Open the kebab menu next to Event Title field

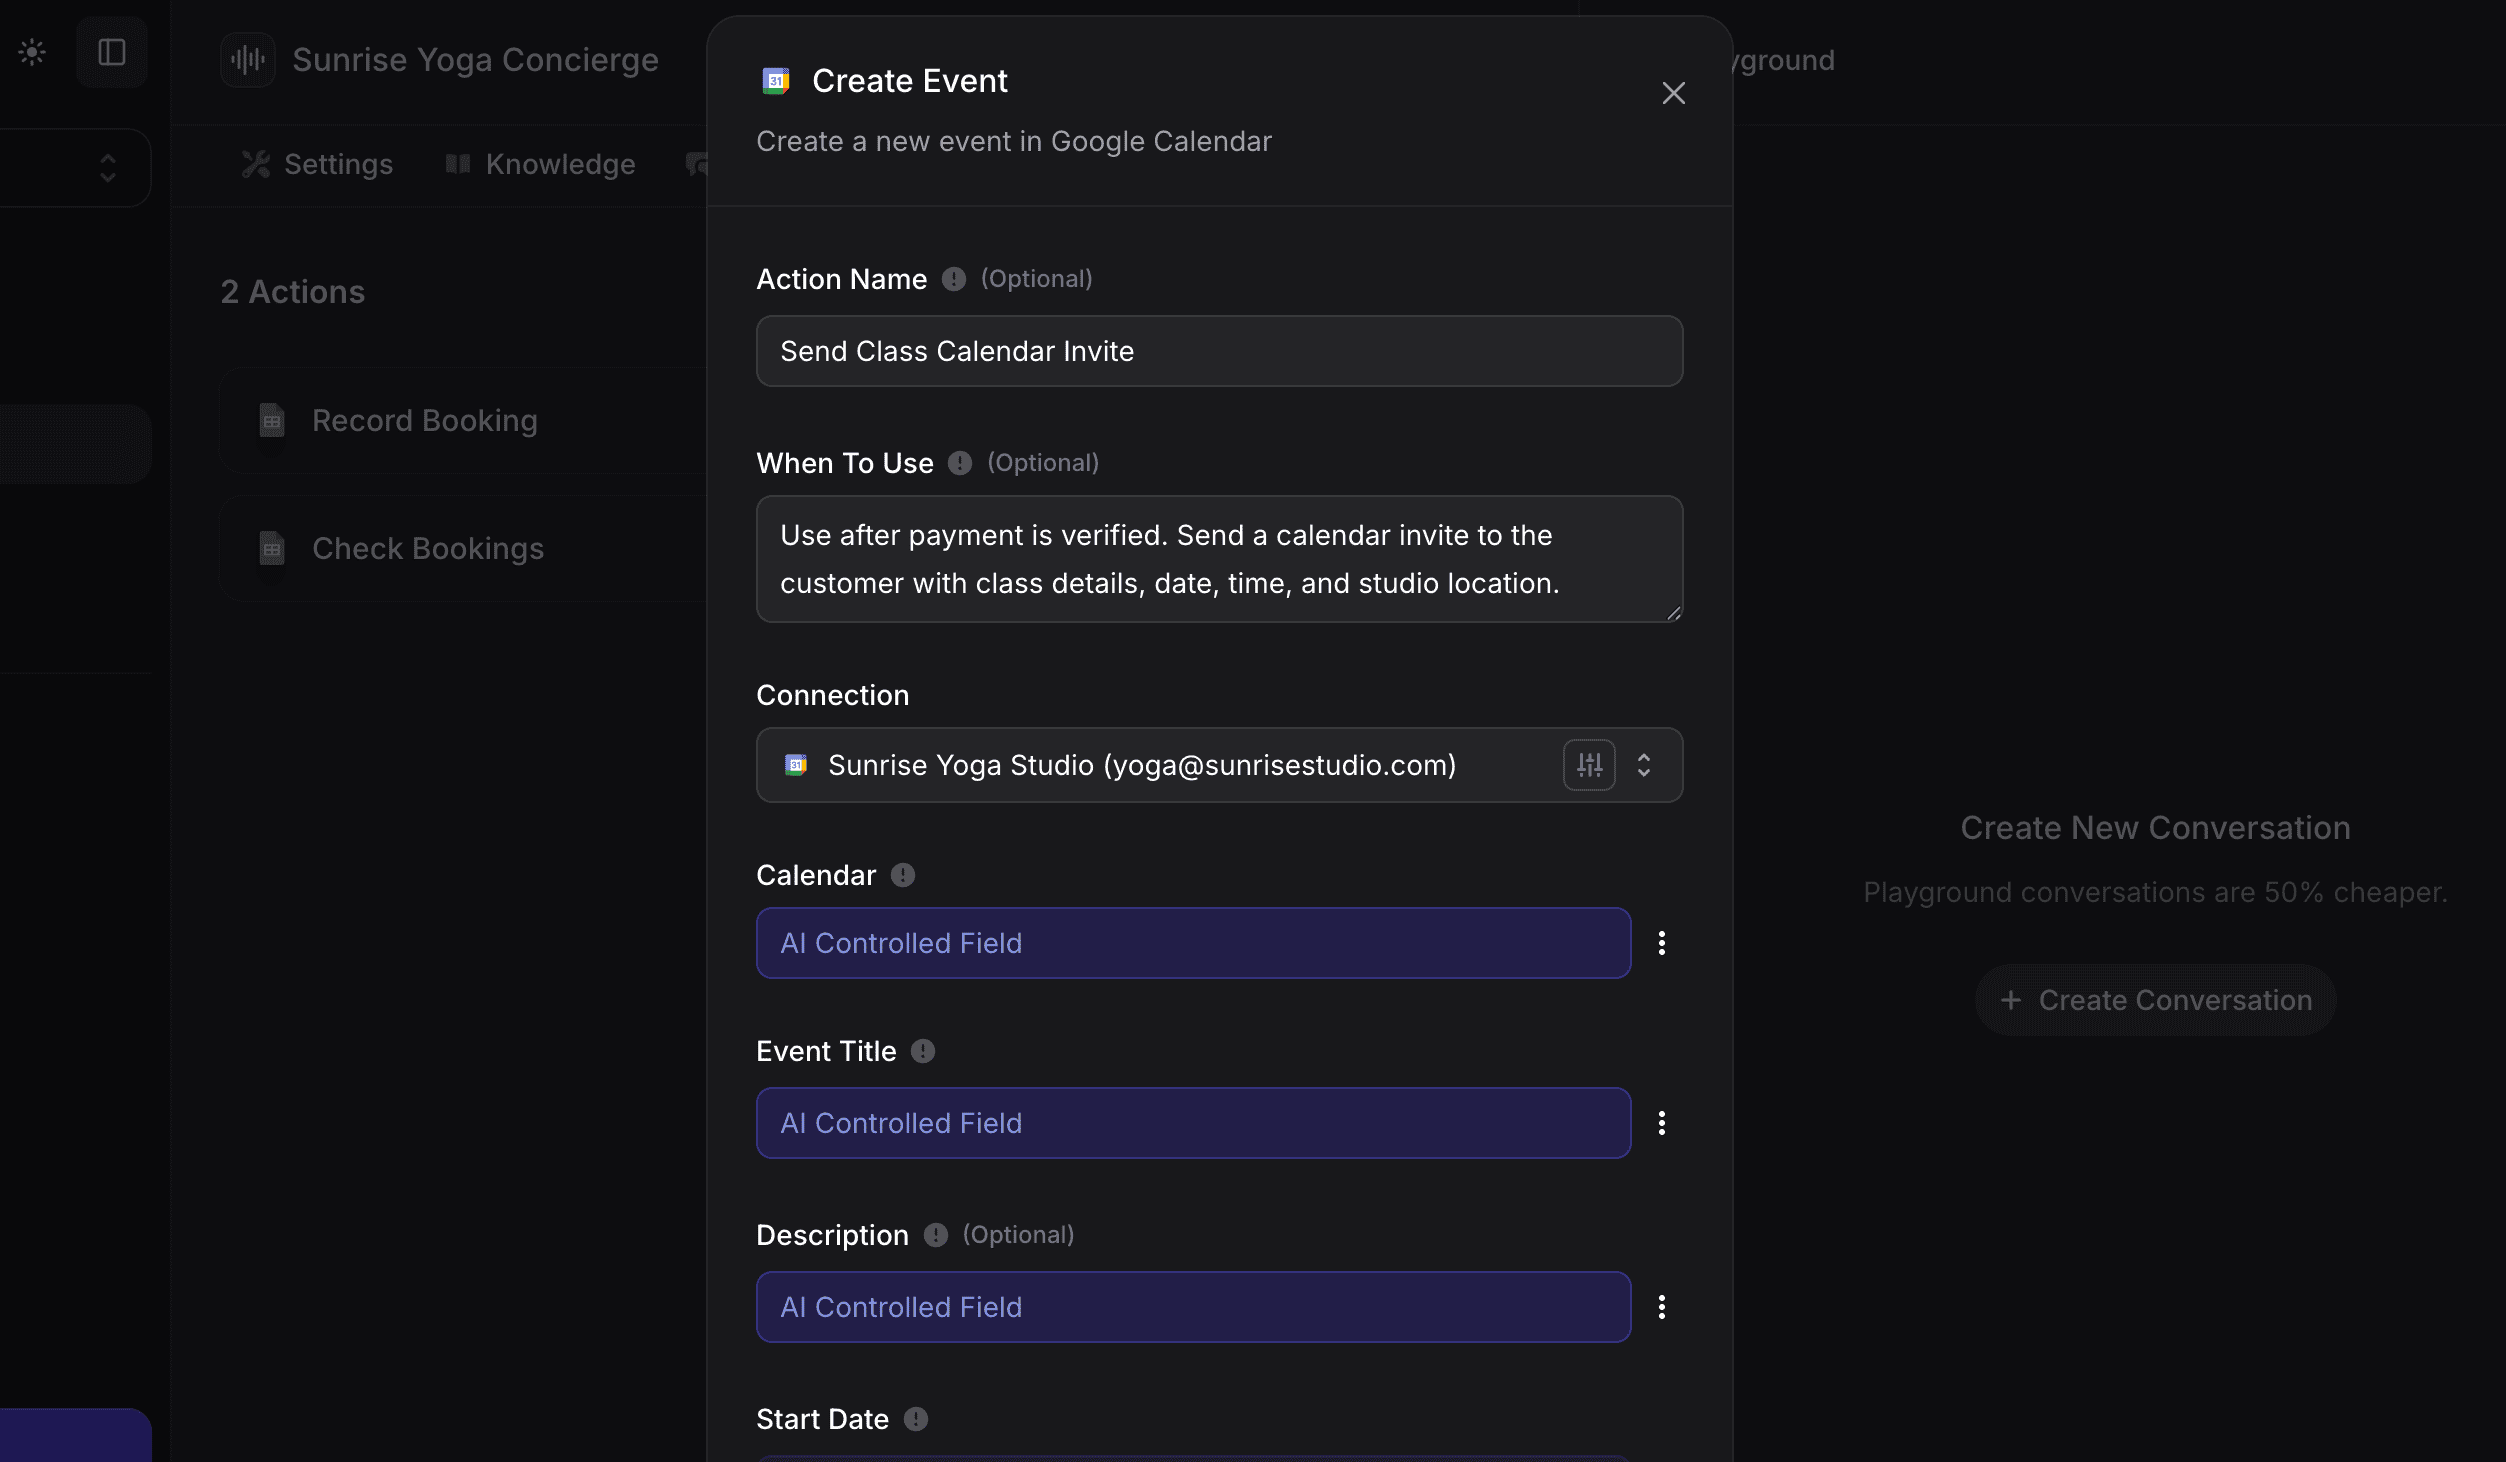click(1661, 1123)
